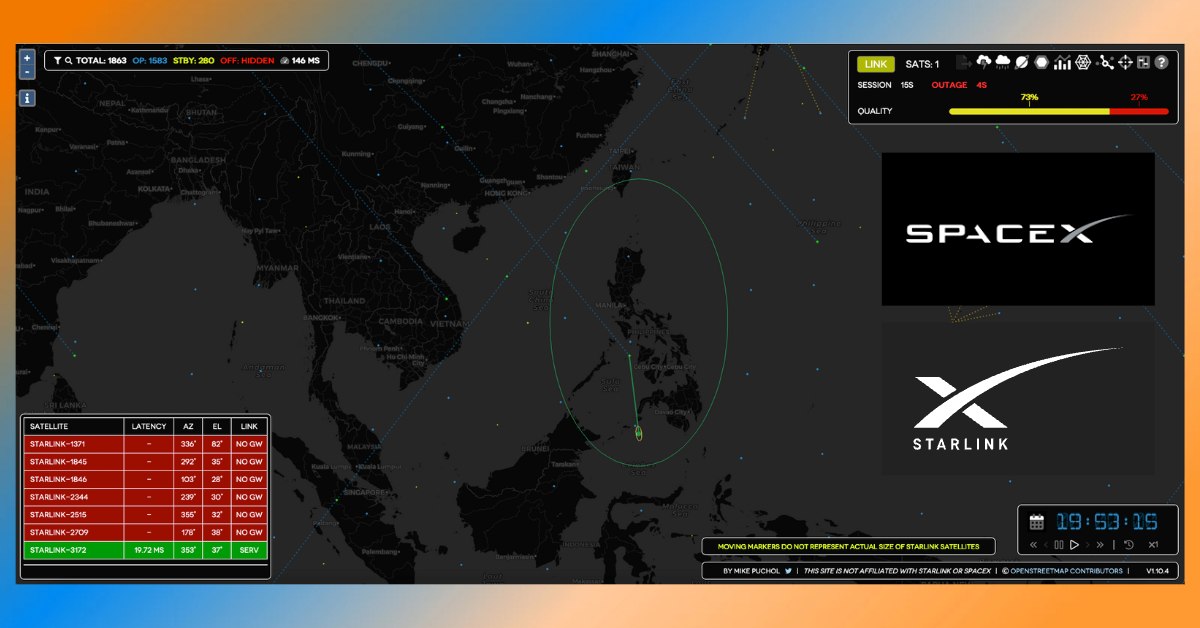Reset time with the history clock icon
This screenshot has width=1200, height=628.
[x=1128, y=545]
